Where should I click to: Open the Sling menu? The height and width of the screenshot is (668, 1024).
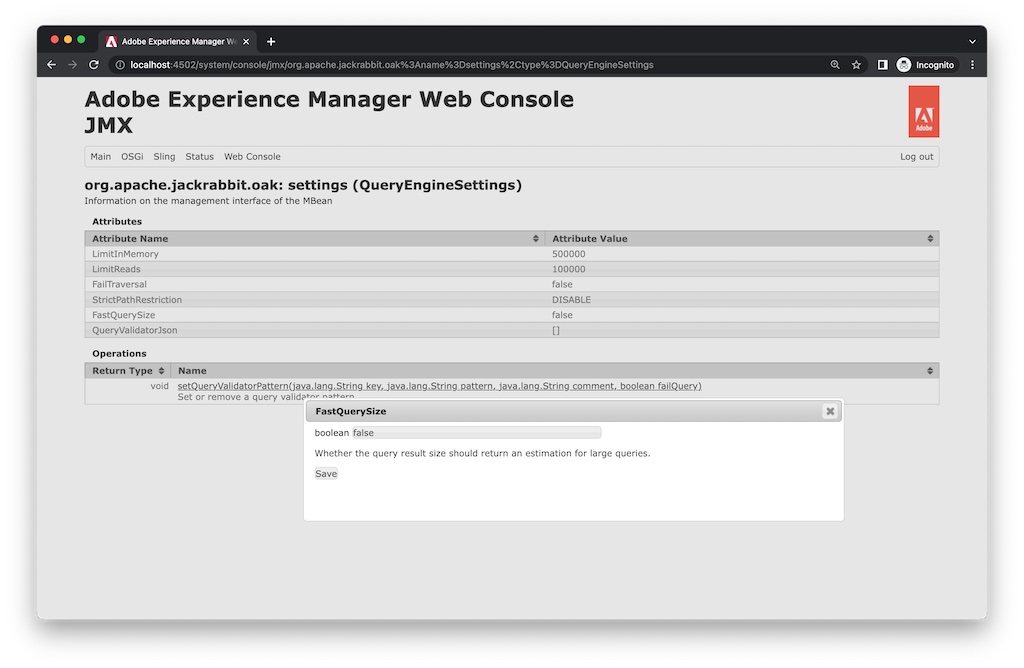point(164,157)
